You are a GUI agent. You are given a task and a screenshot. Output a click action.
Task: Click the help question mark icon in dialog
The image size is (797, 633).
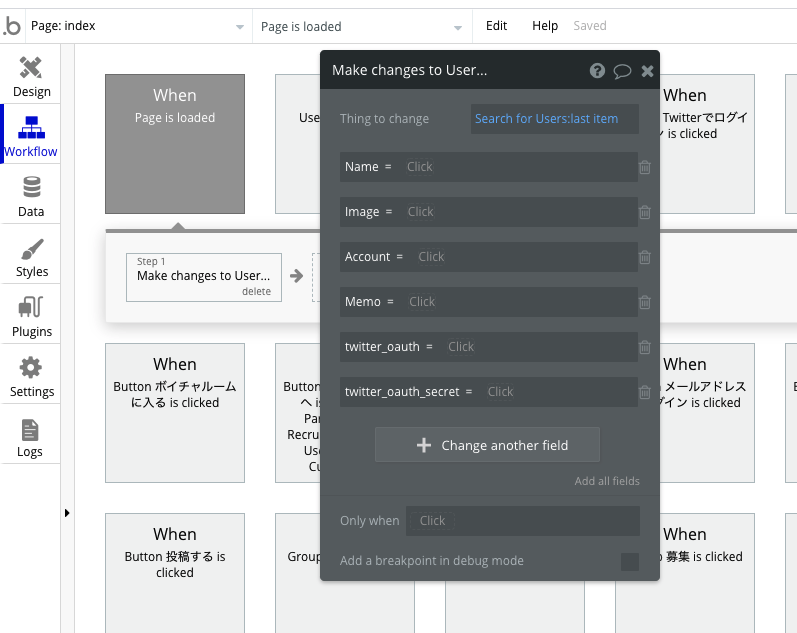(x=597, y=70)
